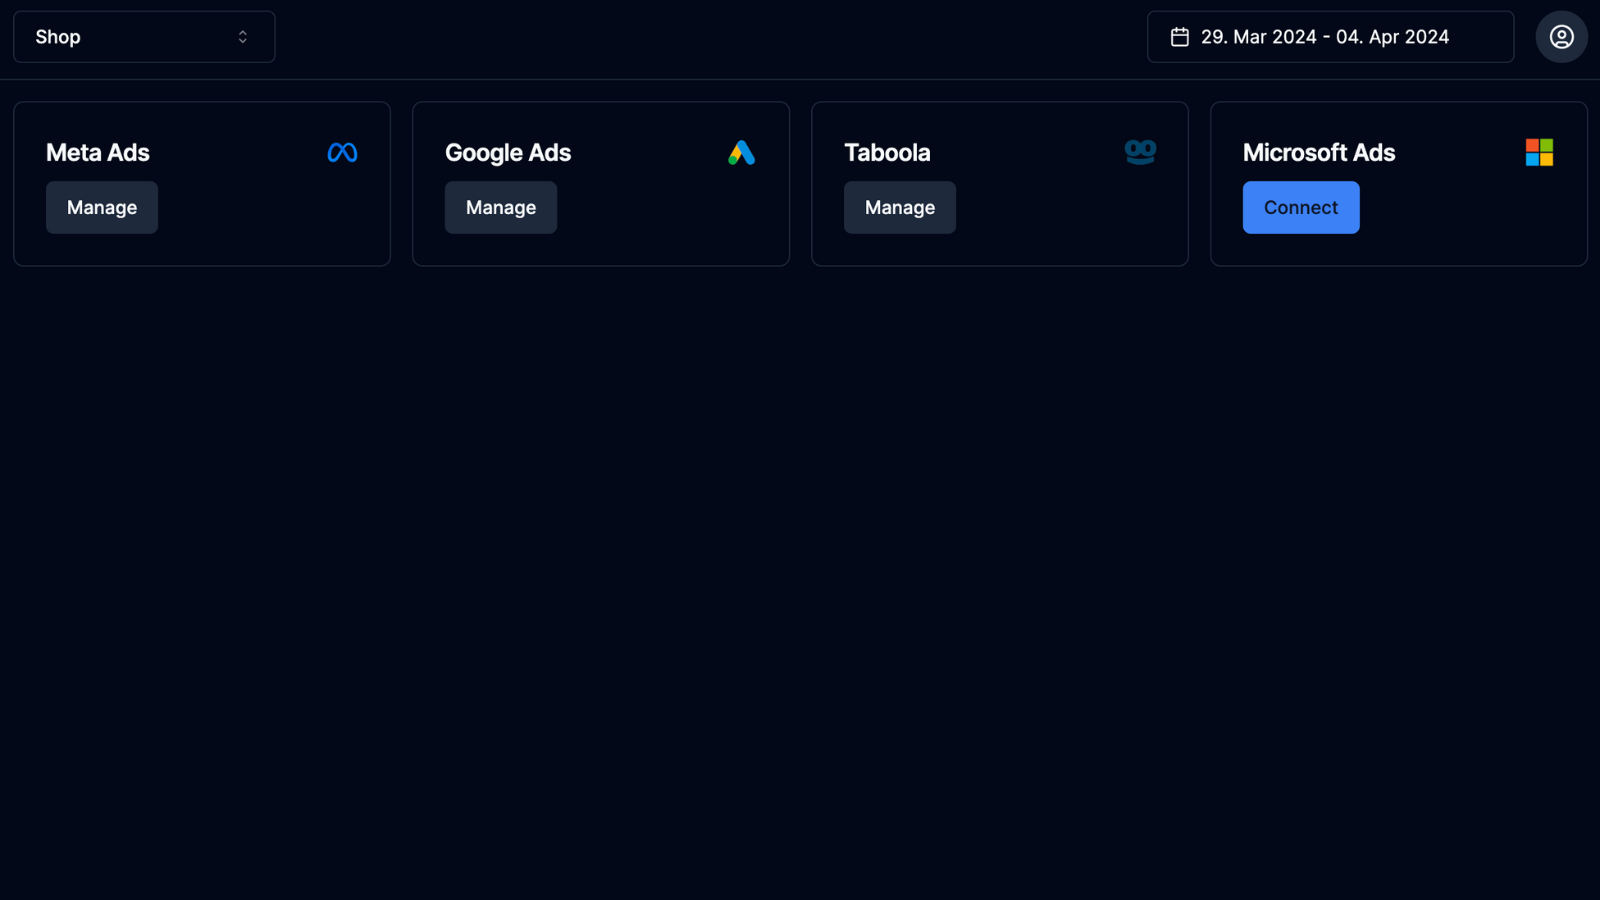Click the Microsoft logo icon
Screen dimensions: 1600x900
coord(1539,152)
